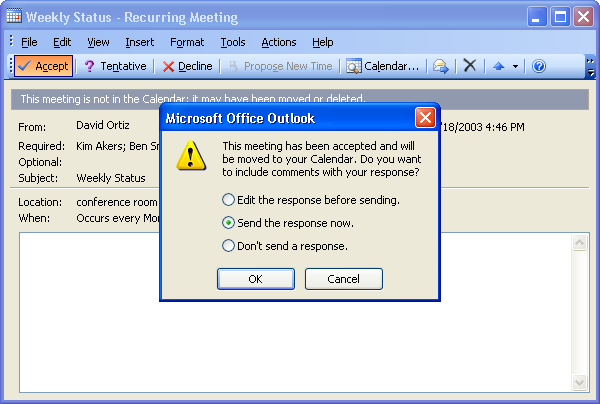
Task: Click the Decline meeting button
Action: pyautogui.click(x=187, y=66)
